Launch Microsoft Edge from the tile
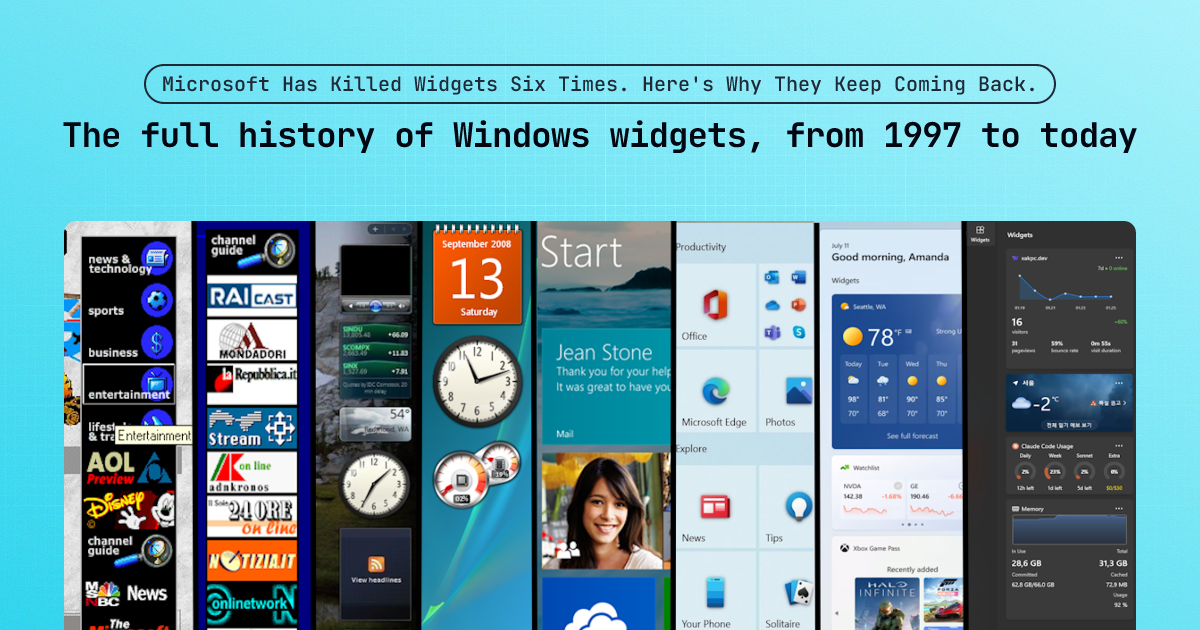 pos(715,392)
